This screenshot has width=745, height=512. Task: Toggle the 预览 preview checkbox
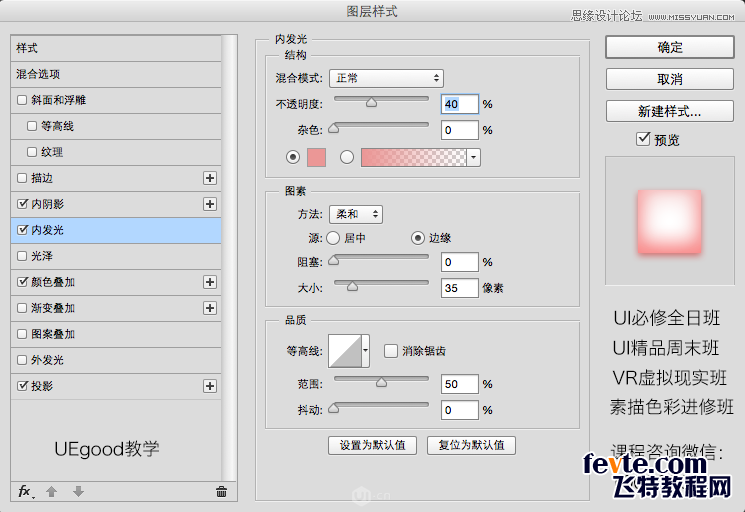coord(643,139)
